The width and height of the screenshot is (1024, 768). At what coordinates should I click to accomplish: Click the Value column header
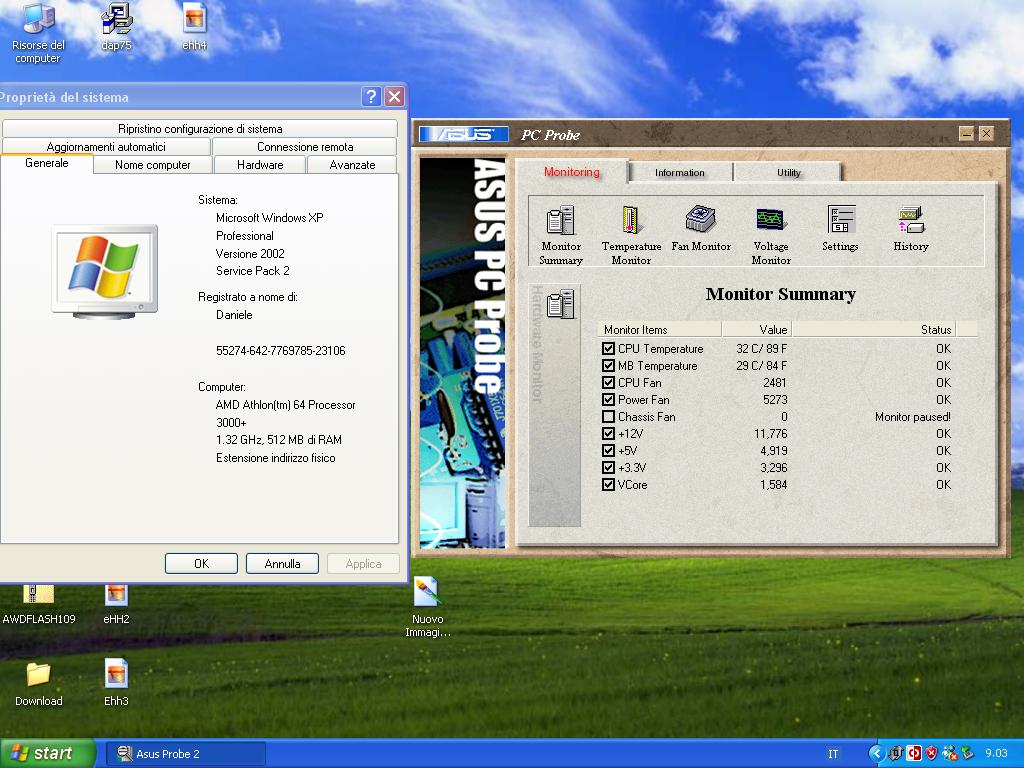[x=757, y=329]
